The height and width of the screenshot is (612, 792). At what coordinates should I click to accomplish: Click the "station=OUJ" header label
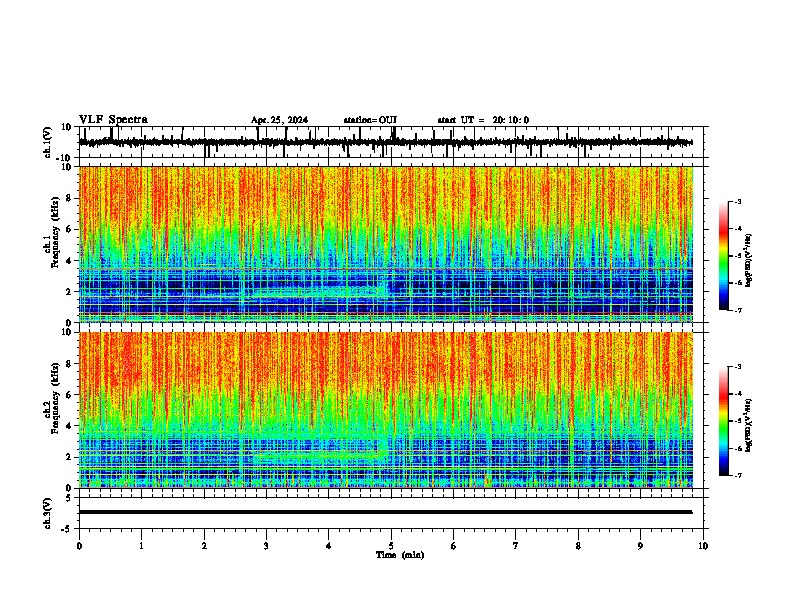(370, 120)
